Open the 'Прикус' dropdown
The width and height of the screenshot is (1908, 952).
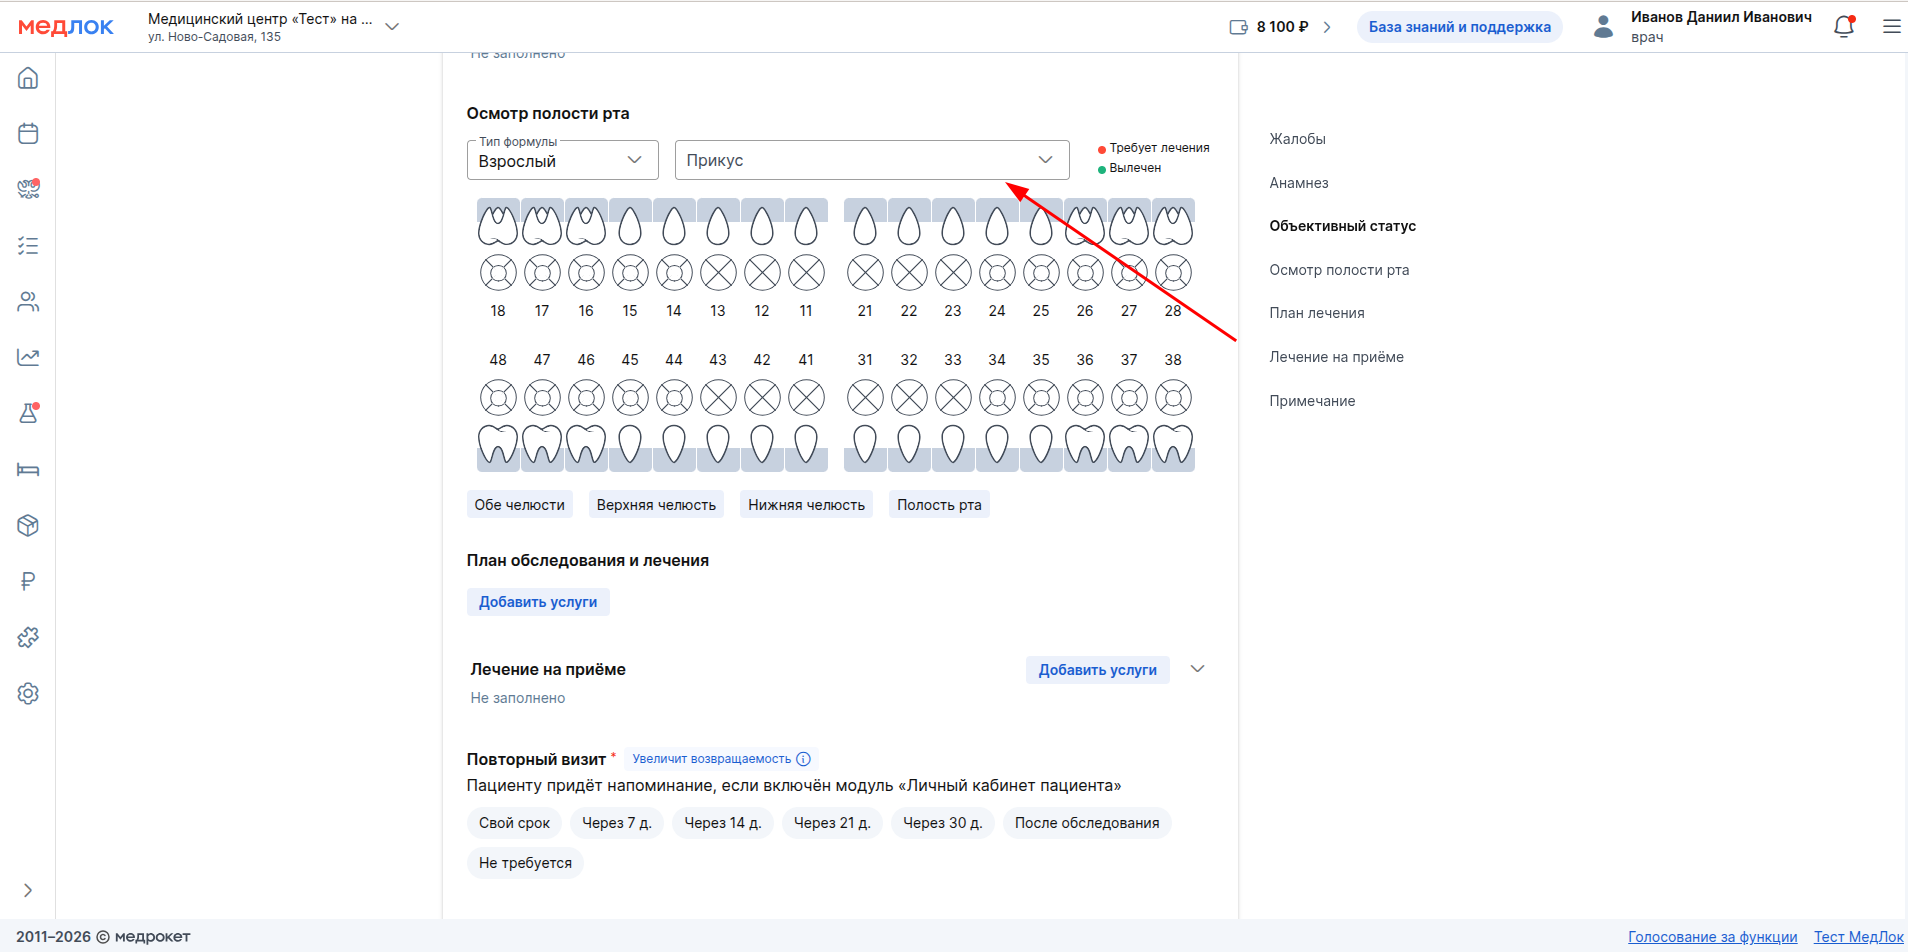871,160
